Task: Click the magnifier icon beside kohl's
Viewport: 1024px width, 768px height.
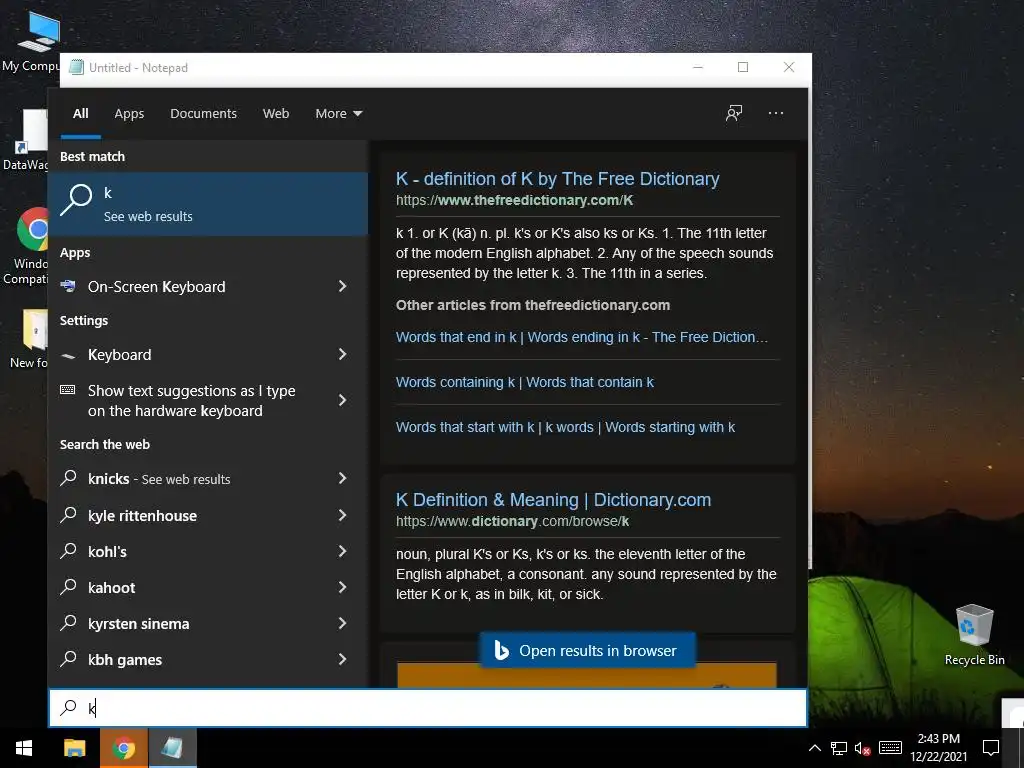Action: [69, 551]
